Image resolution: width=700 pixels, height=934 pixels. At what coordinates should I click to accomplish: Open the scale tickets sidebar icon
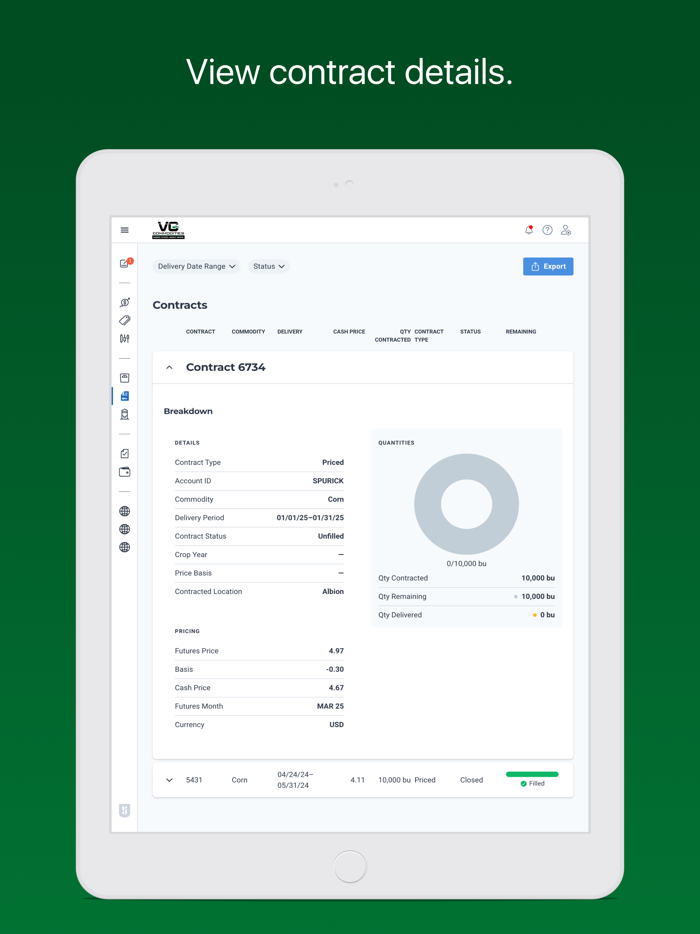[125, 378]
